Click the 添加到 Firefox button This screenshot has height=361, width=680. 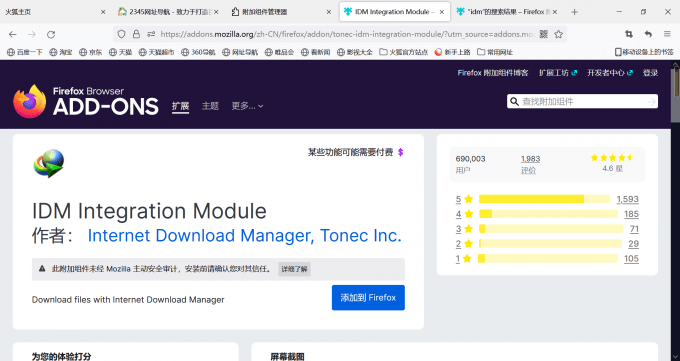pyautogui.click(x=368, y=298)
